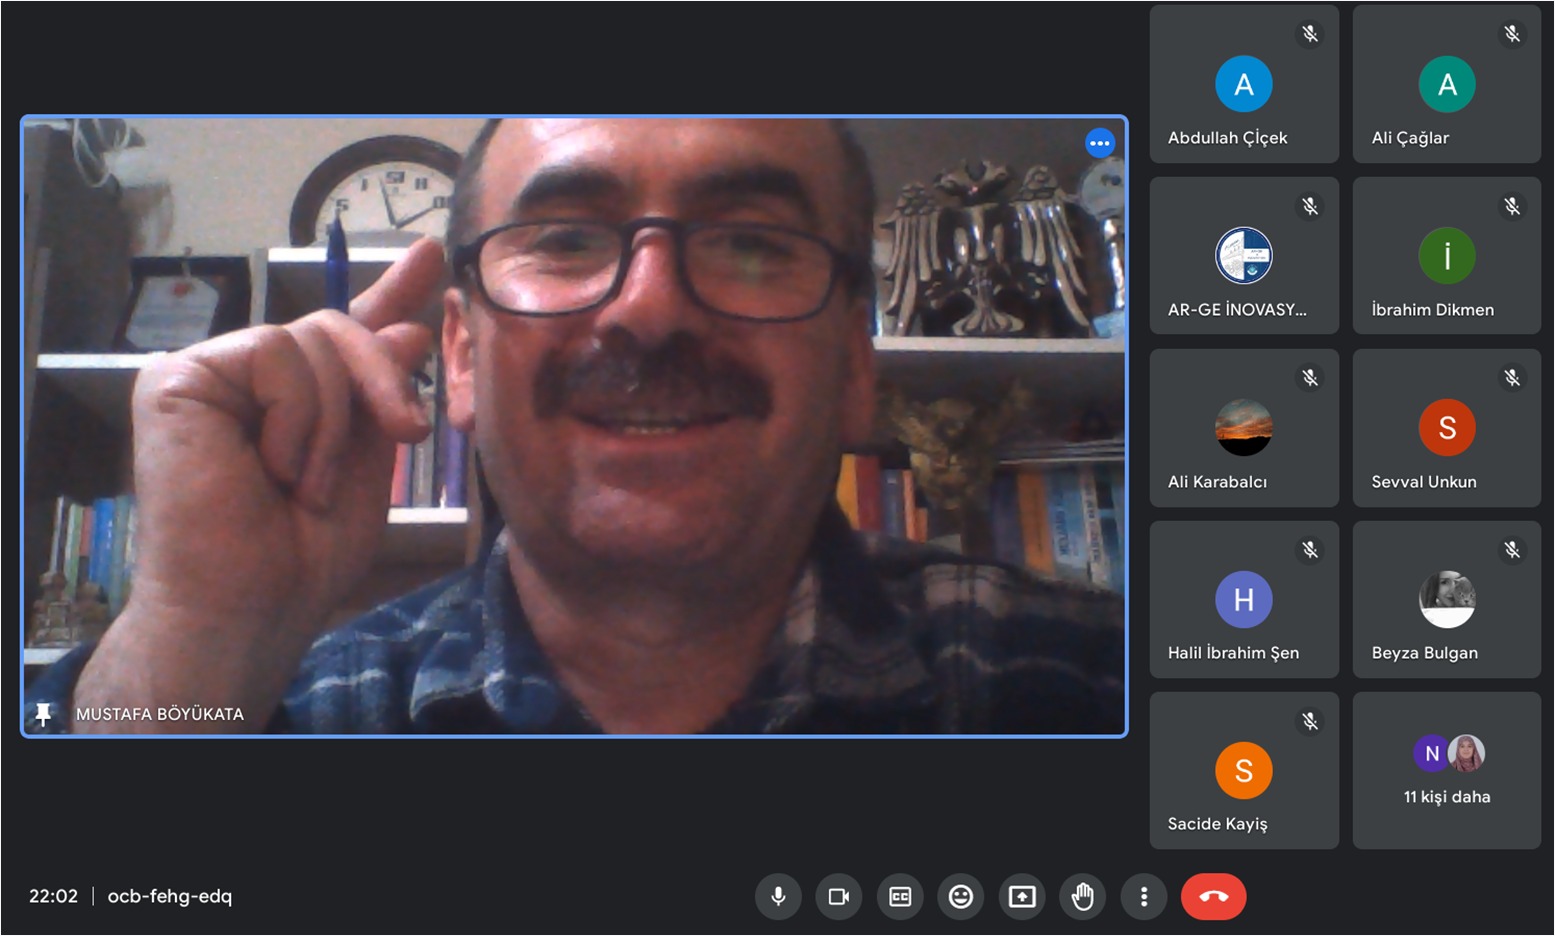Select İbrahim Dikmen's green avatar
The width and height of the screenshot is (1555, 936).
pos(1446,256)
